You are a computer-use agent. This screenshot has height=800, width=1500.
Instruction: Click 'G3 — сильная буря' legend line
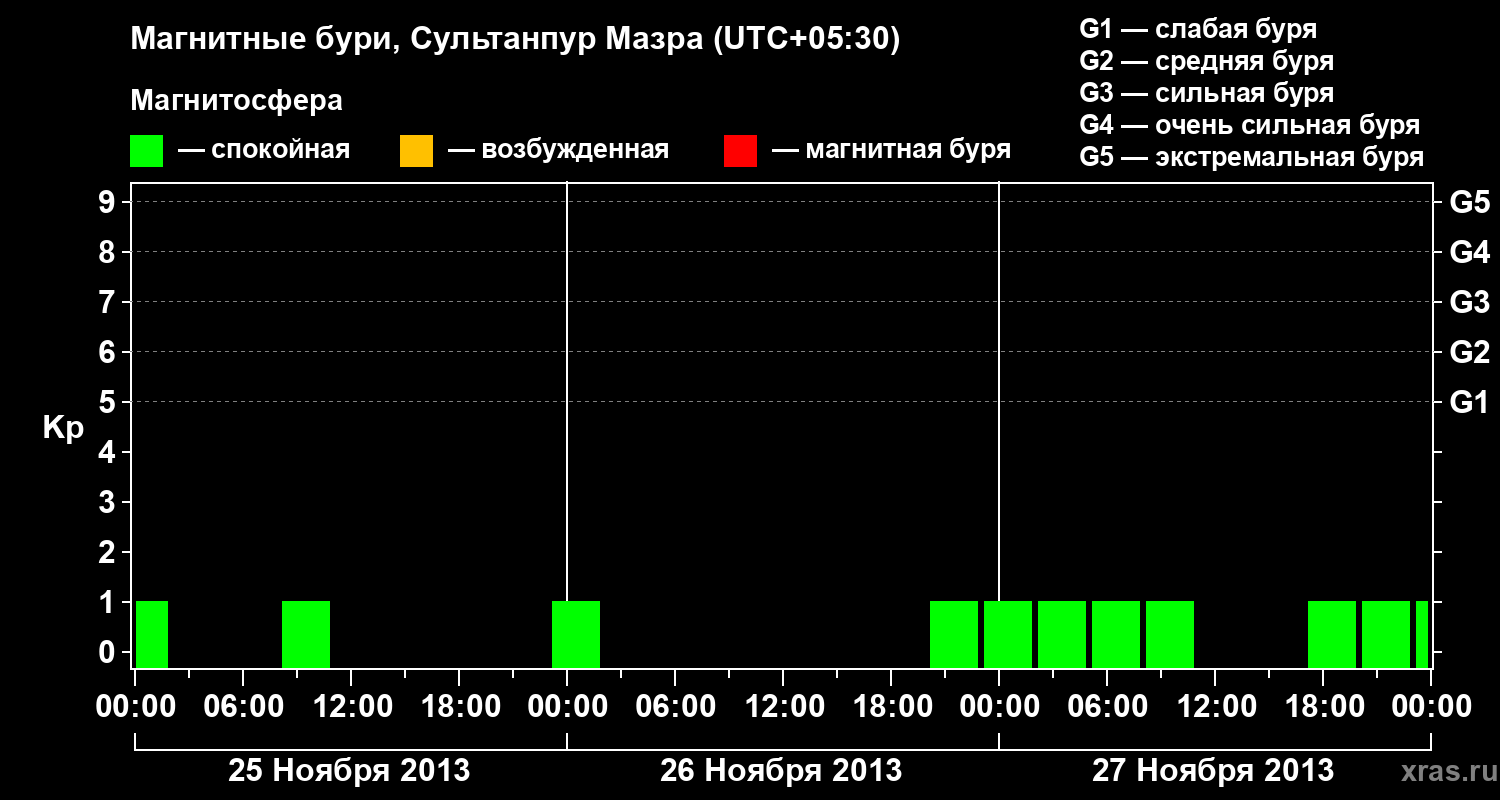tap(1207, 93)
